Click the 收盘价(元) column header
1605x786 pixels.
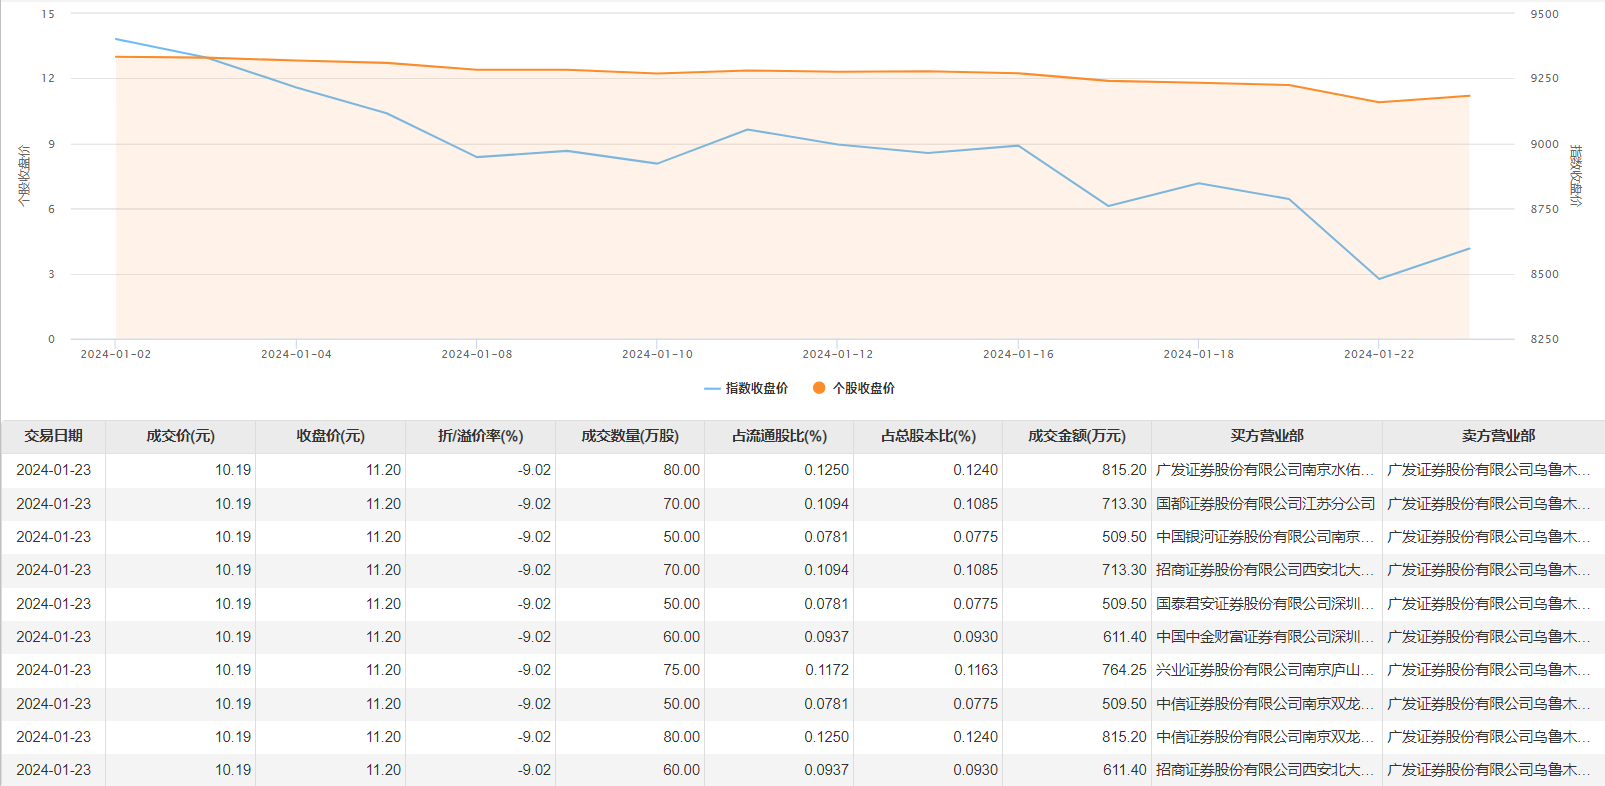tap(330, 436)
